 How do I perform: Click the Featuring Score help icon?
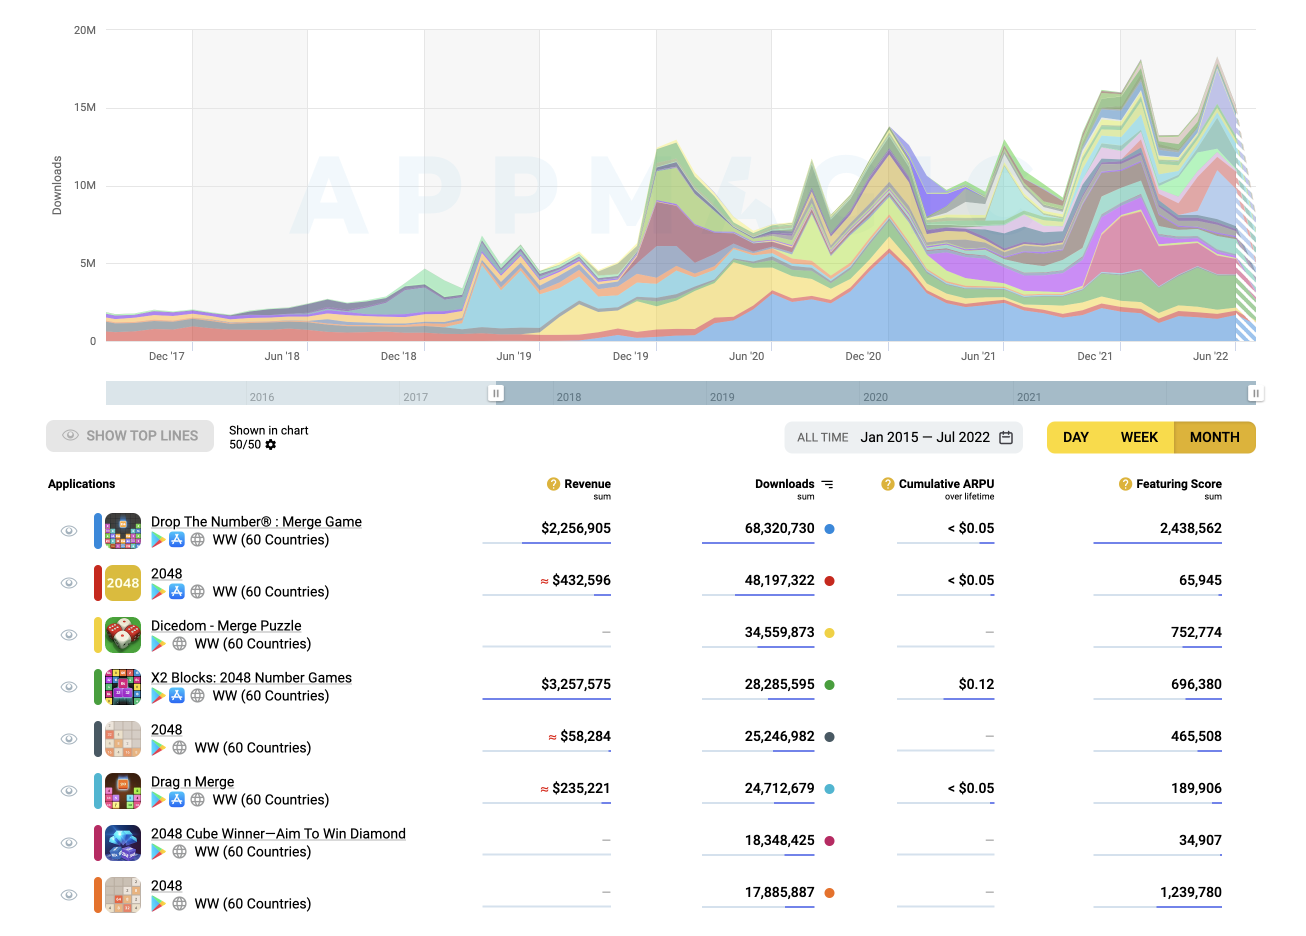point(1125,484)
